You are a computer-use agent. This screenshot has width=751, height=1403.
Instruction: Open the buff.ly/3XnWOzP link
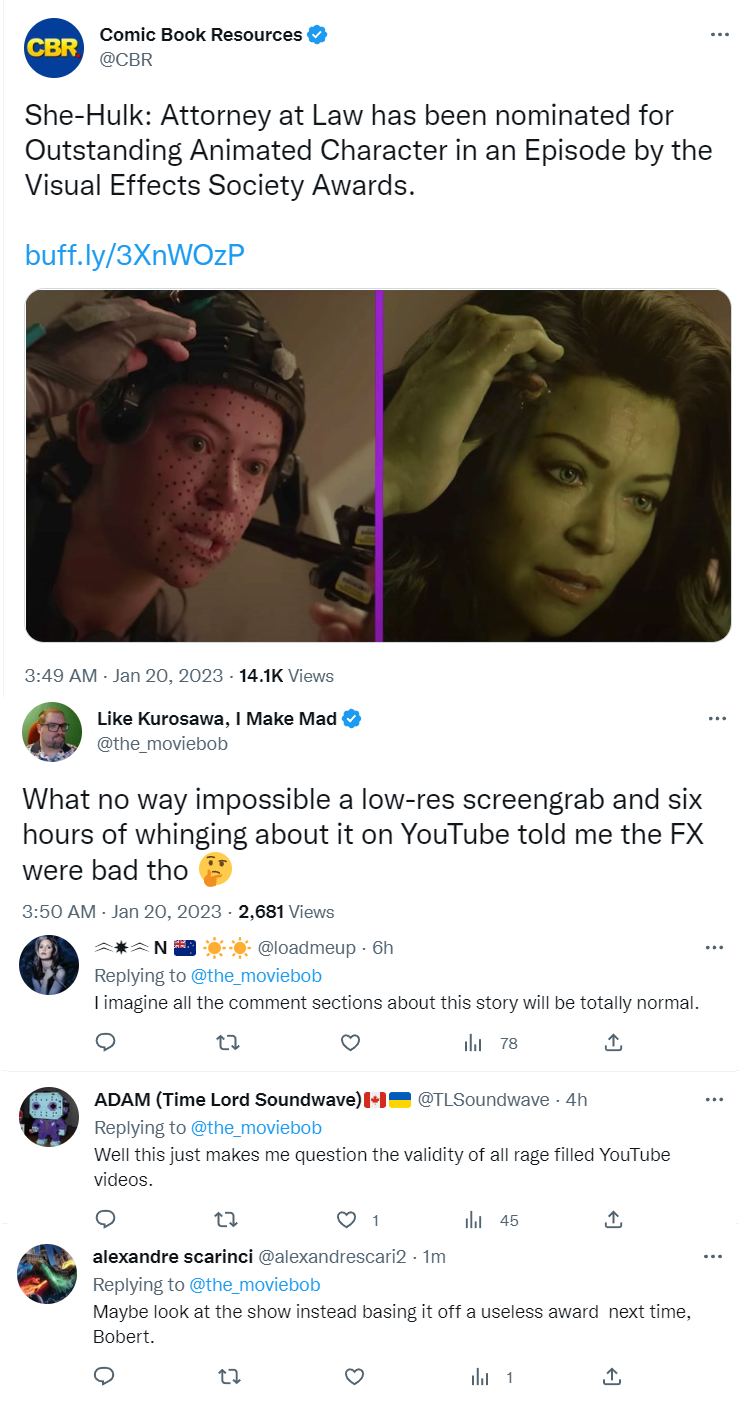[x=134, y=255]
